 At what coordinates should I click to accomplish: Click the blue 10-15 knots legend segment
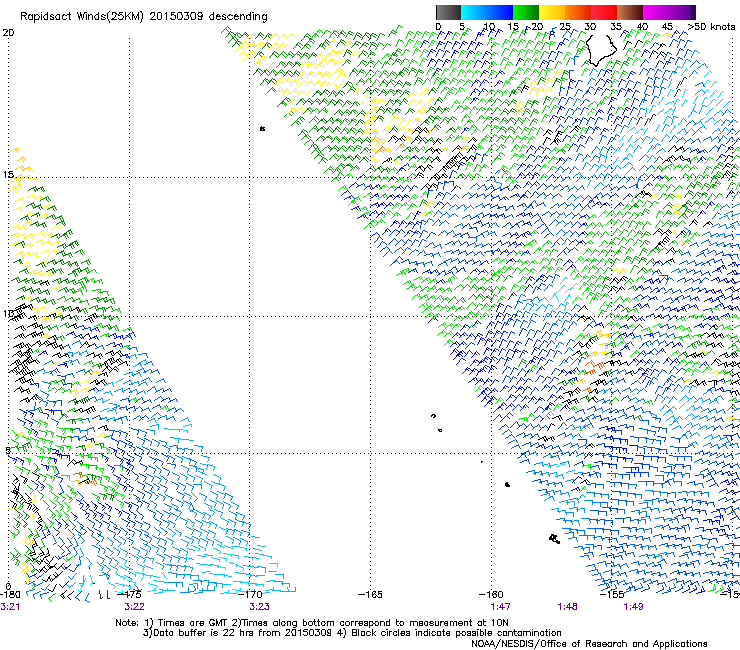coord(500,12)
